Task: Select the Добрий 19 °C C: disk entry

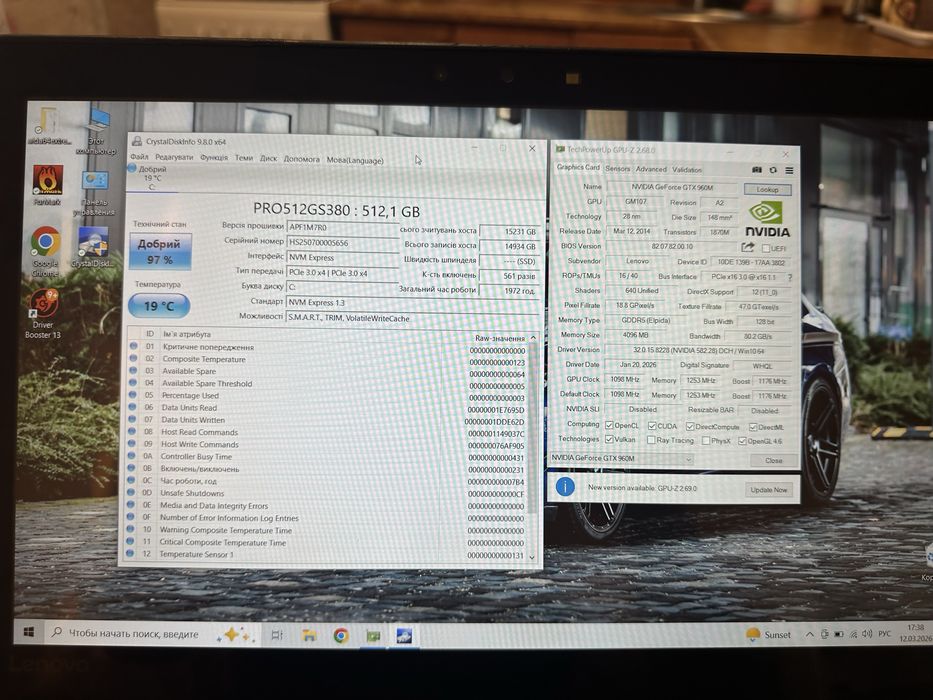Action: click(x=152, y=178)
